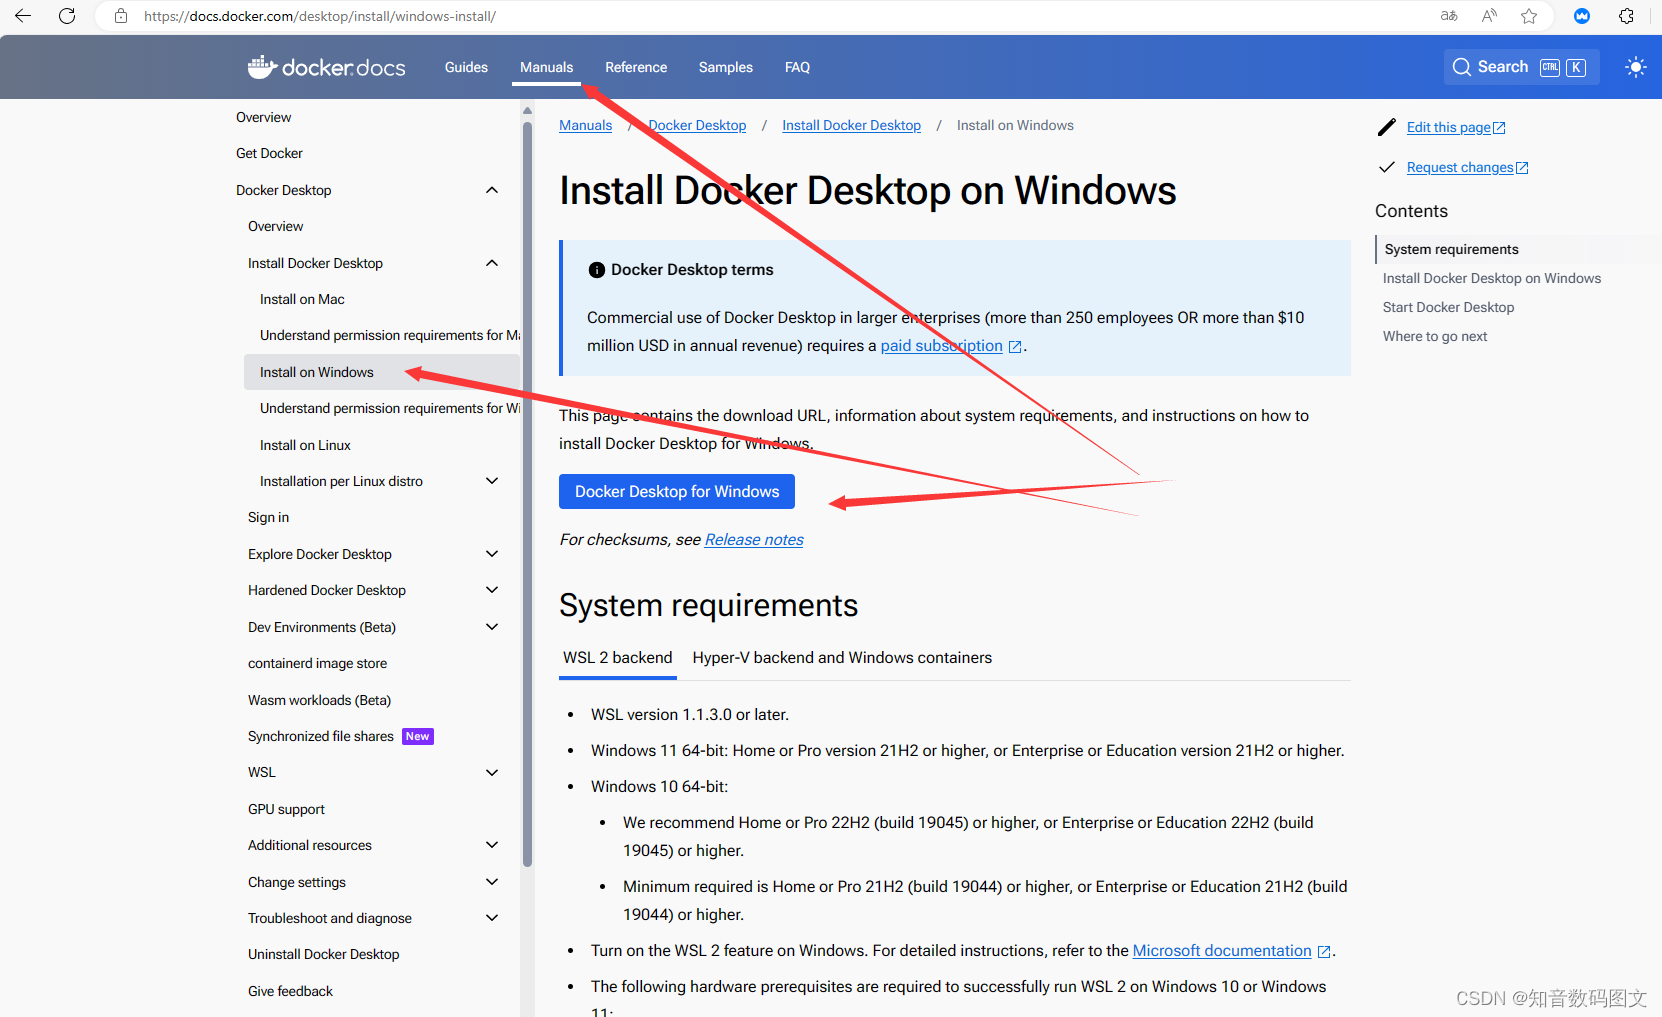Click the site information icon in the address bar

[120, 16]
